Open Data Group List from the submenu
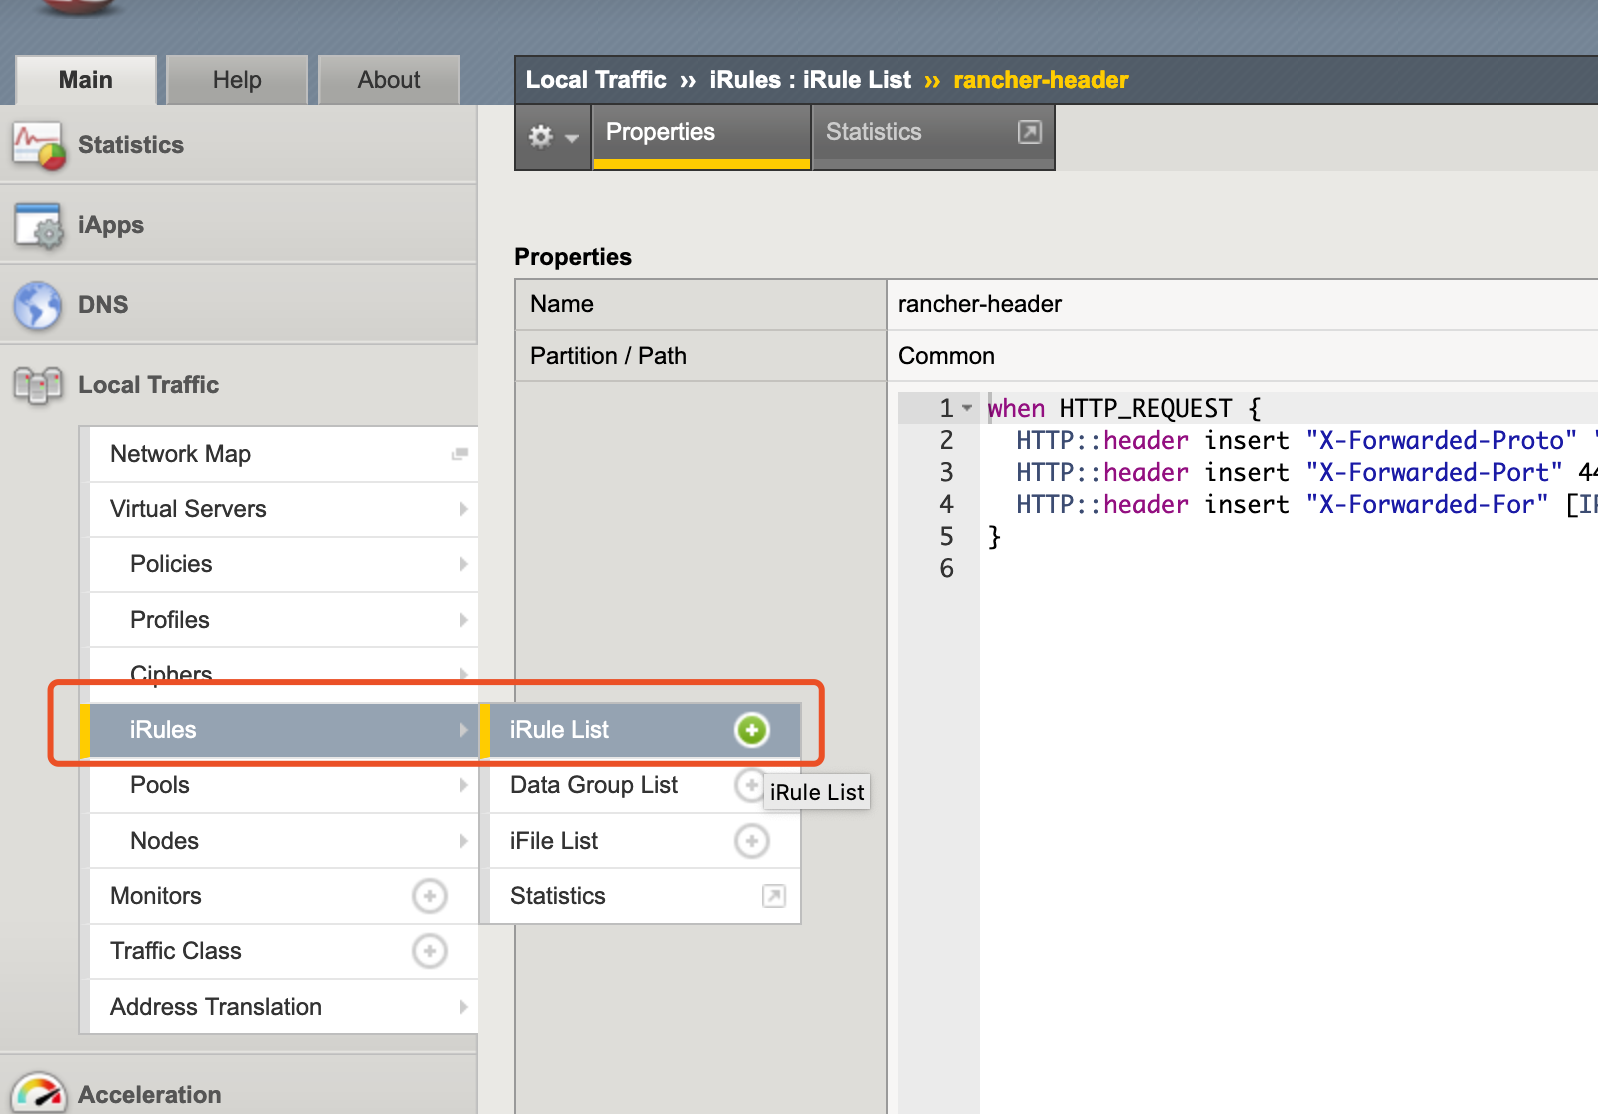 click(594, 785)
